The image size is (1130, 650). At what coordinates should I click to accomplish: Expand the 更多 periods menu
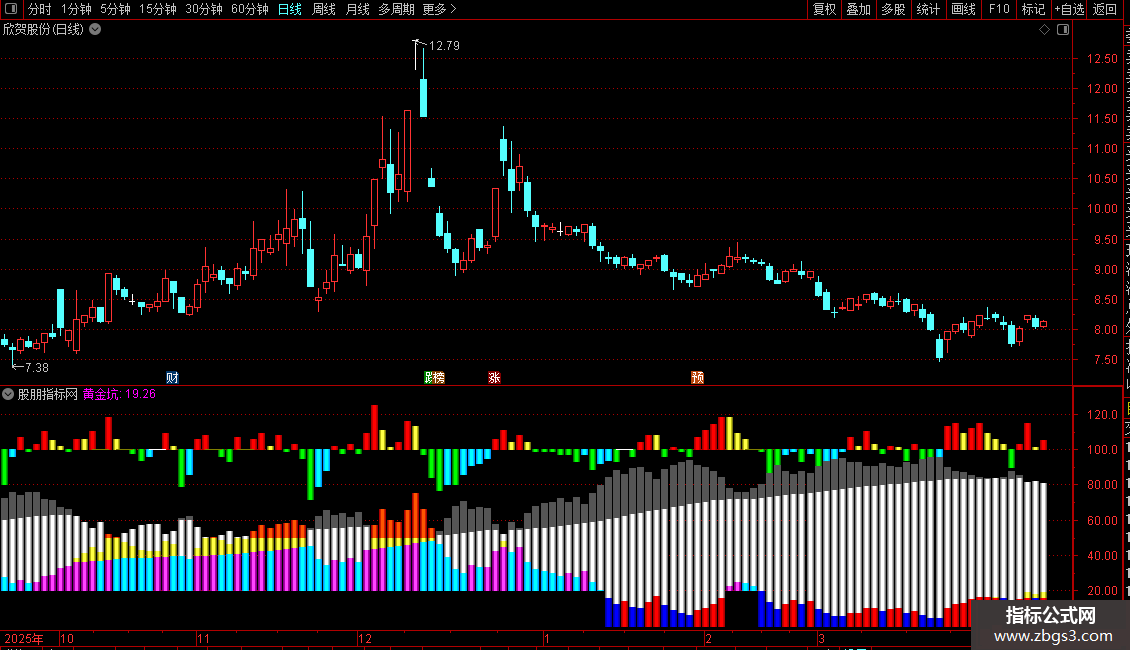click(439, 9)
